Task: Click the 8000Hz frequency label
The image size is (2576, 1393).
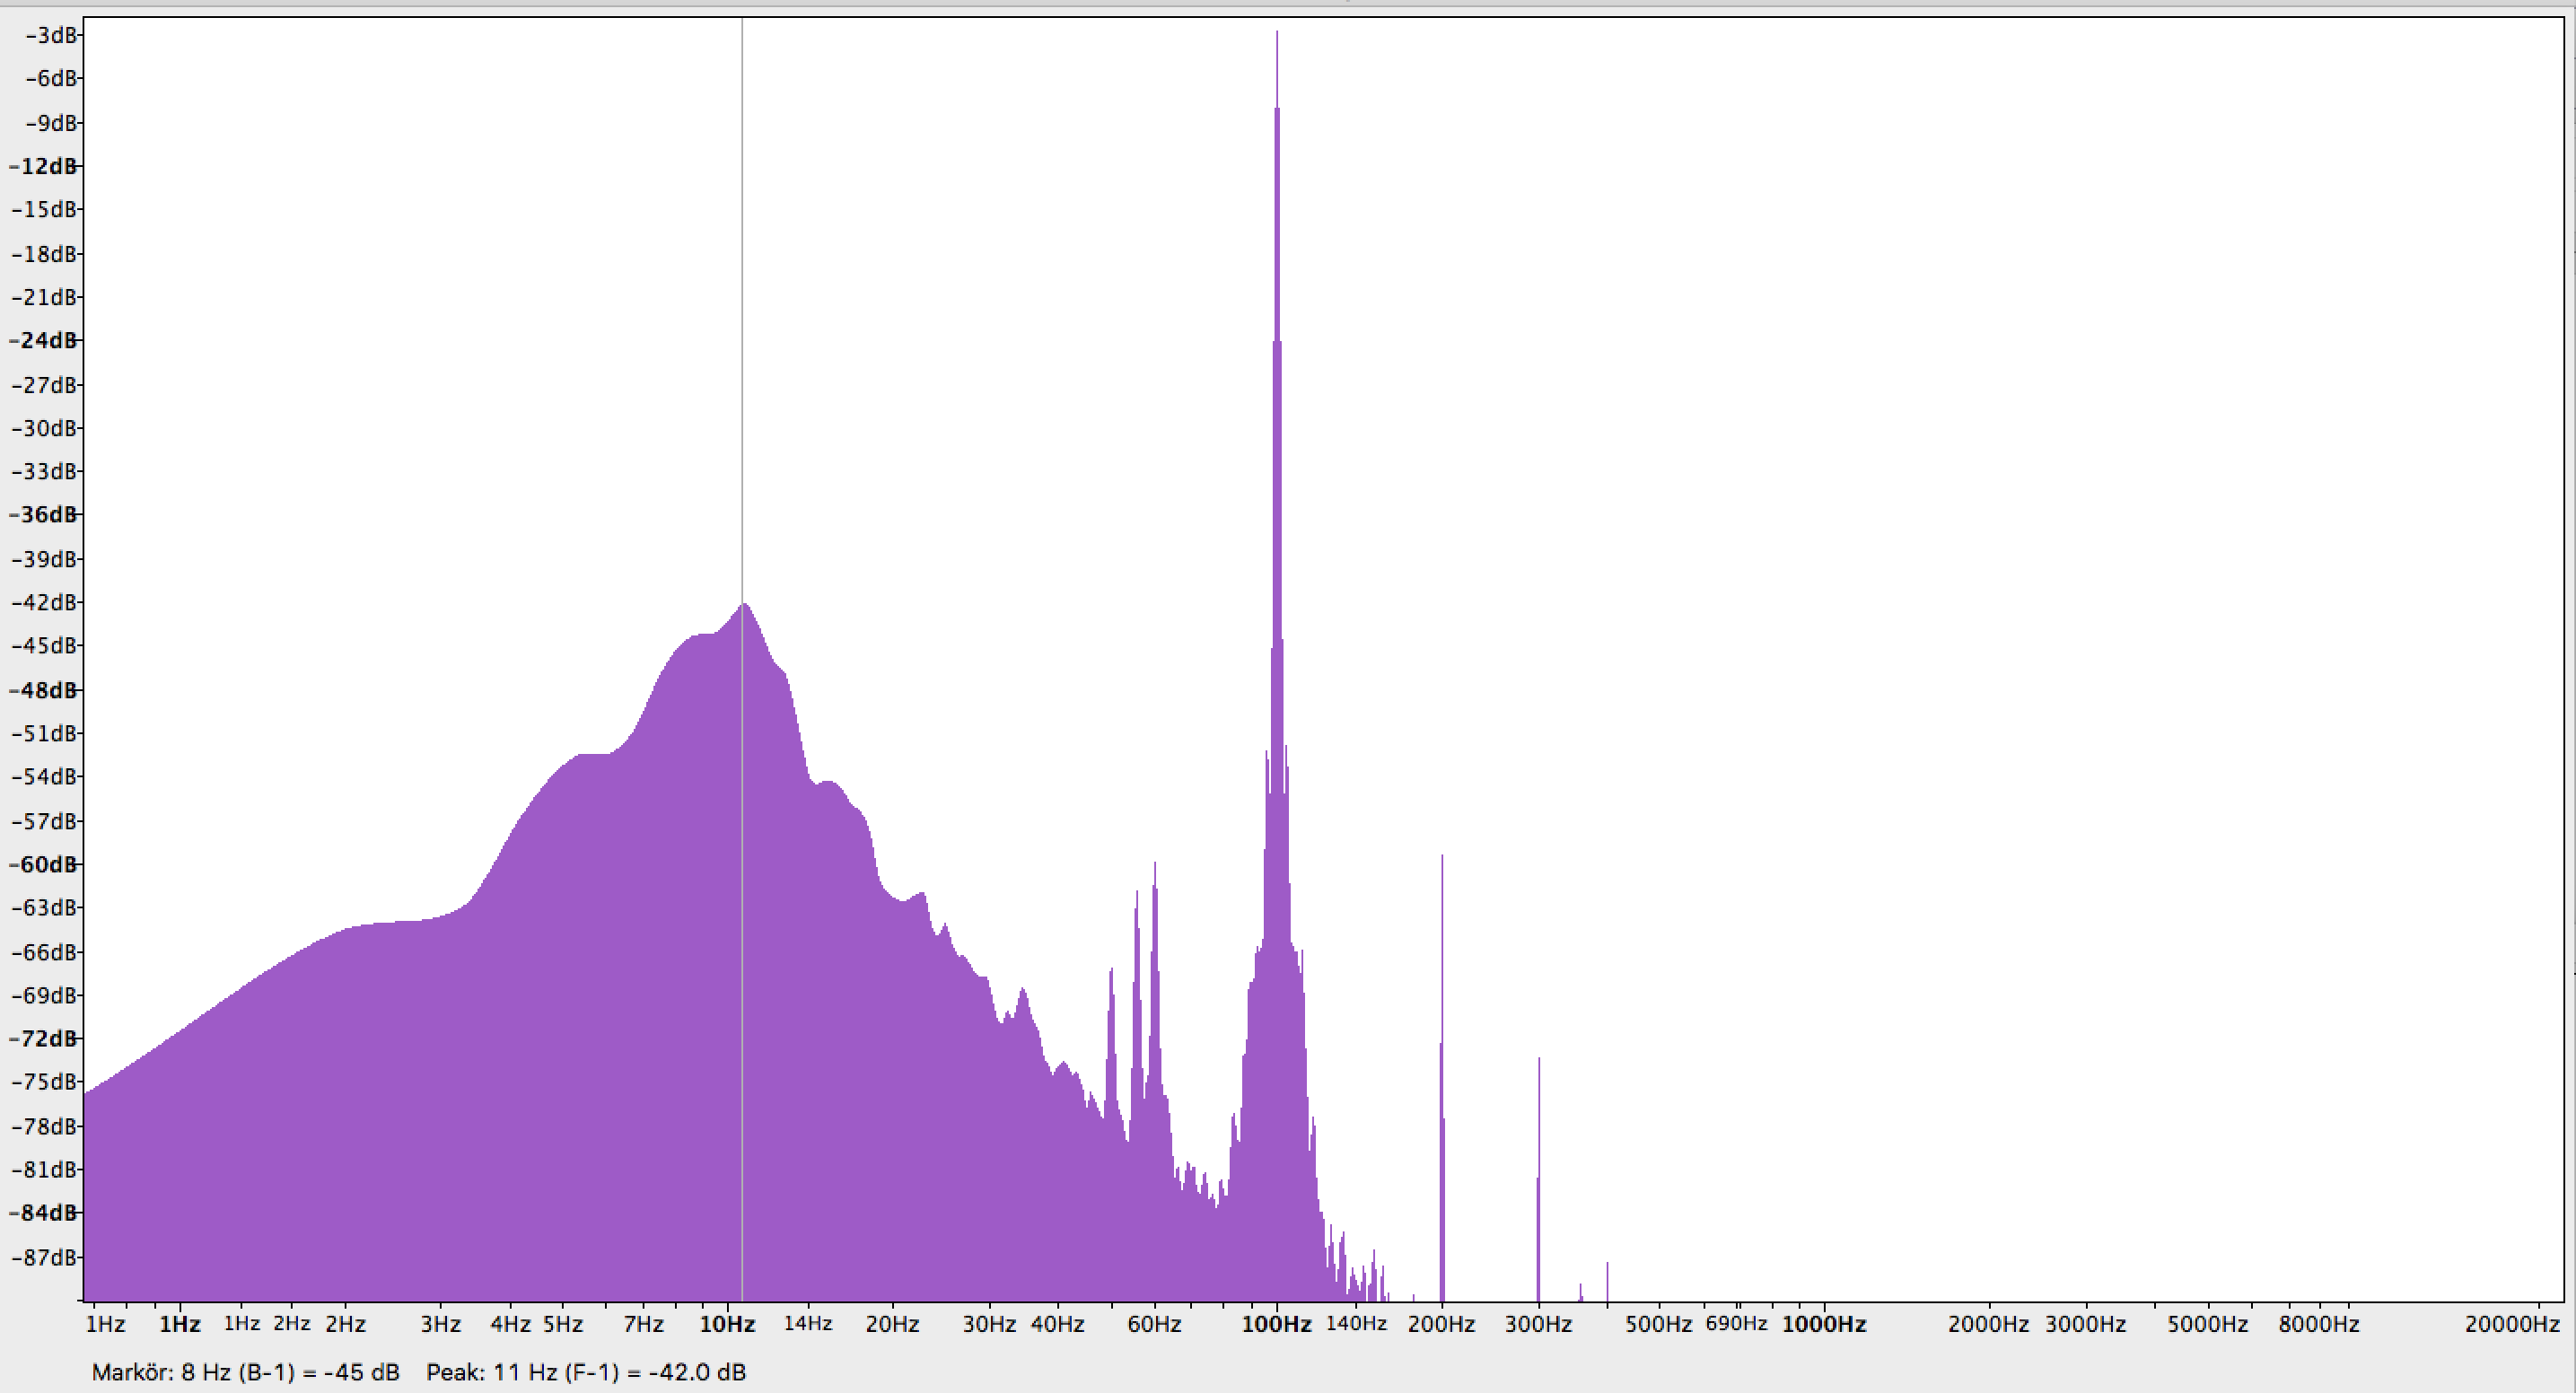Action: click(2318, 1324)
